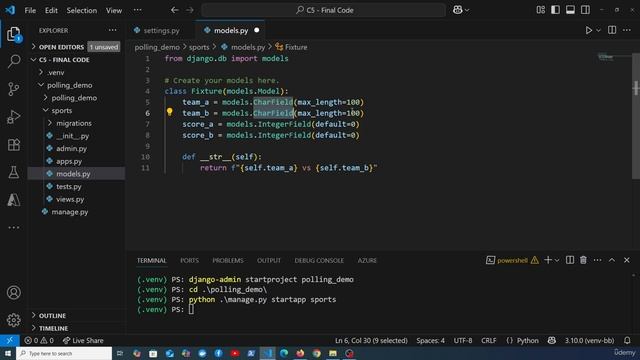Open the Explorer view in activity bar
Image resolution: width=640 pixels, height=360 pixels.
point(14,34)
